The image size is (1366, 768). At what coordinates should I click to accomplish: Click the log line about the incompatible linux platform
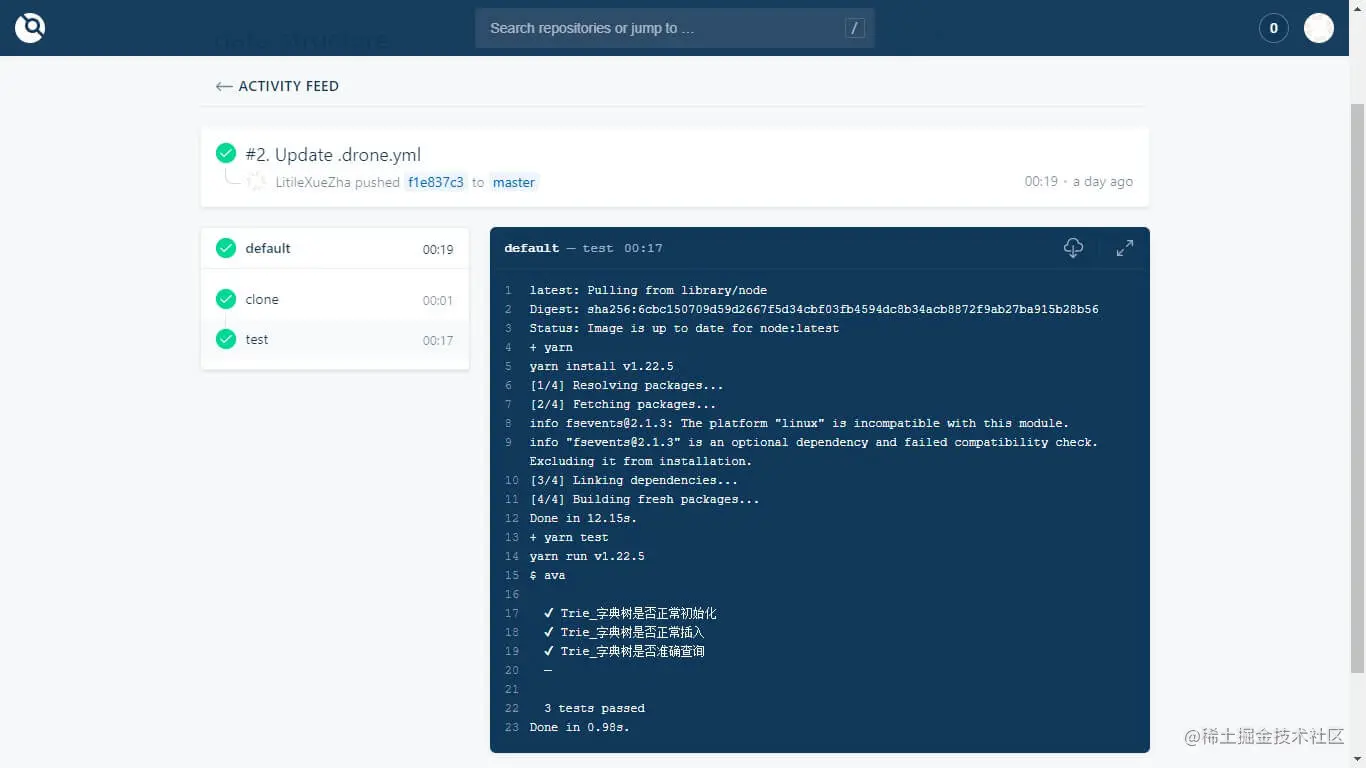(799, 424)
